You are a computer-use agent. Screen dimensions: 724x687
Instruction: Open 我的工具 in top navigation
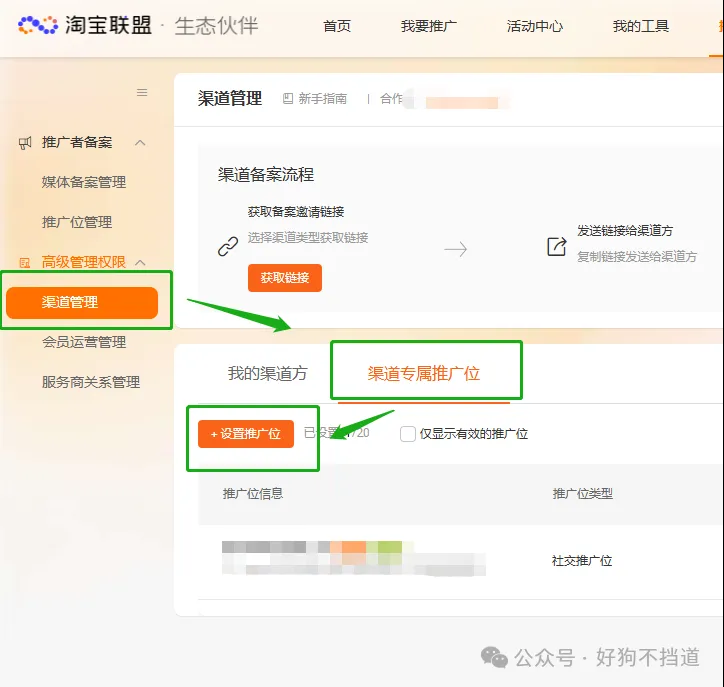(x=641, y=26)
